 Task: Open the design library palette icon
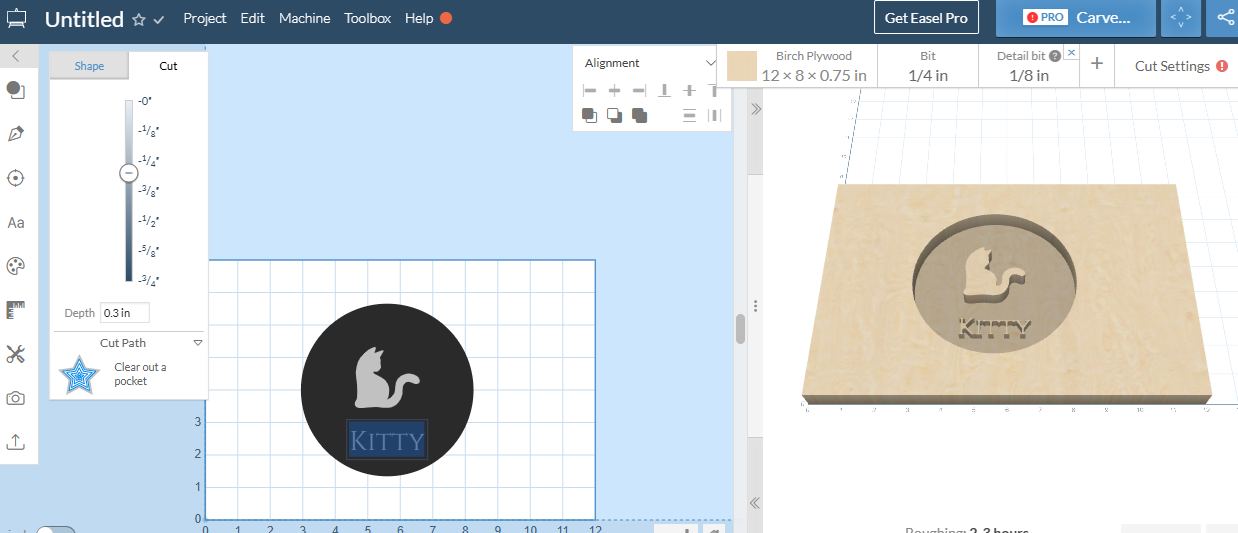click(15, 266)
